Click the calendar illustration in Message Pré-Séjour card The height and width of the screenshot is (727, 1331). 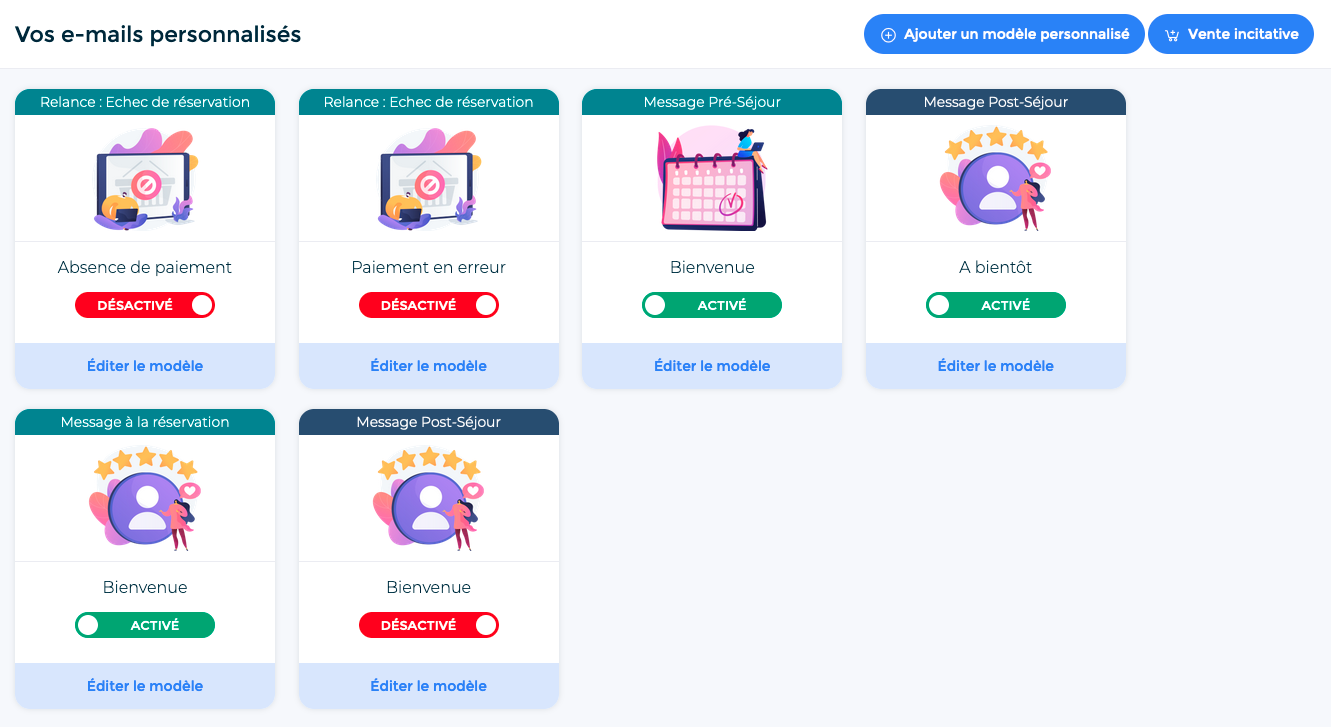click(x=712, y=178)
